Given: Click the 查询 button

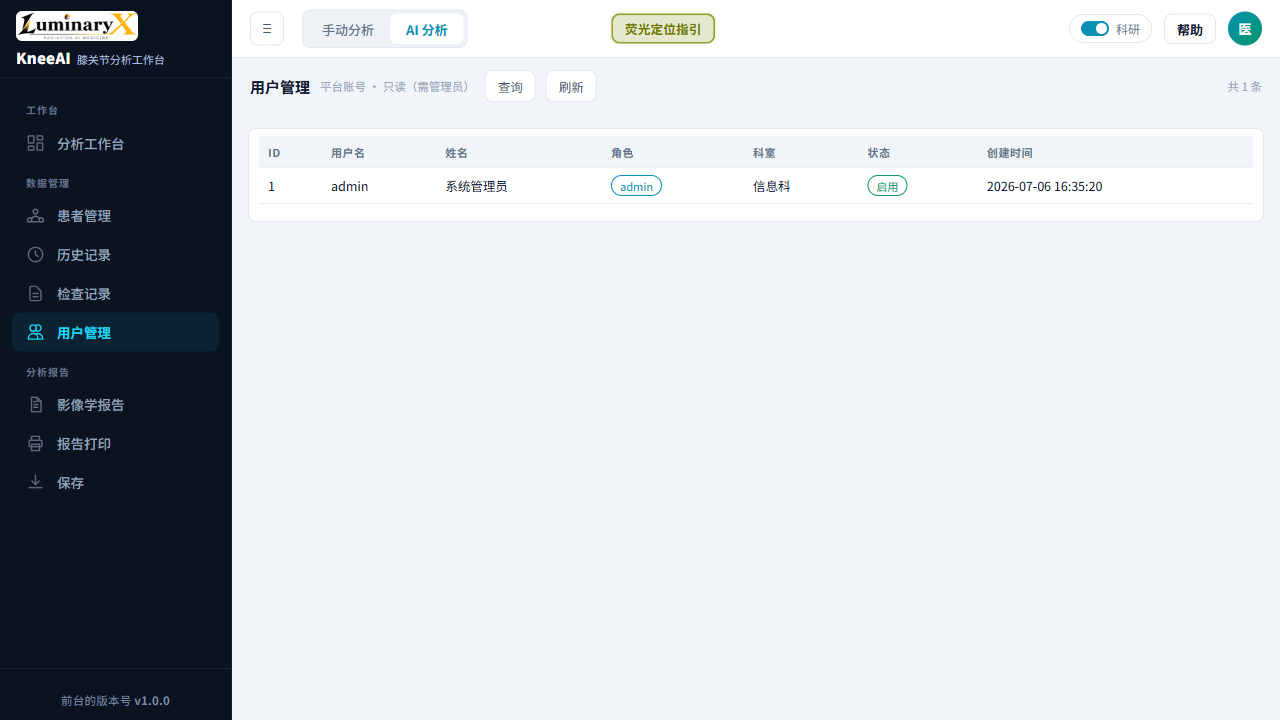Looking at the screenshot, I should (x=510, y=87).
